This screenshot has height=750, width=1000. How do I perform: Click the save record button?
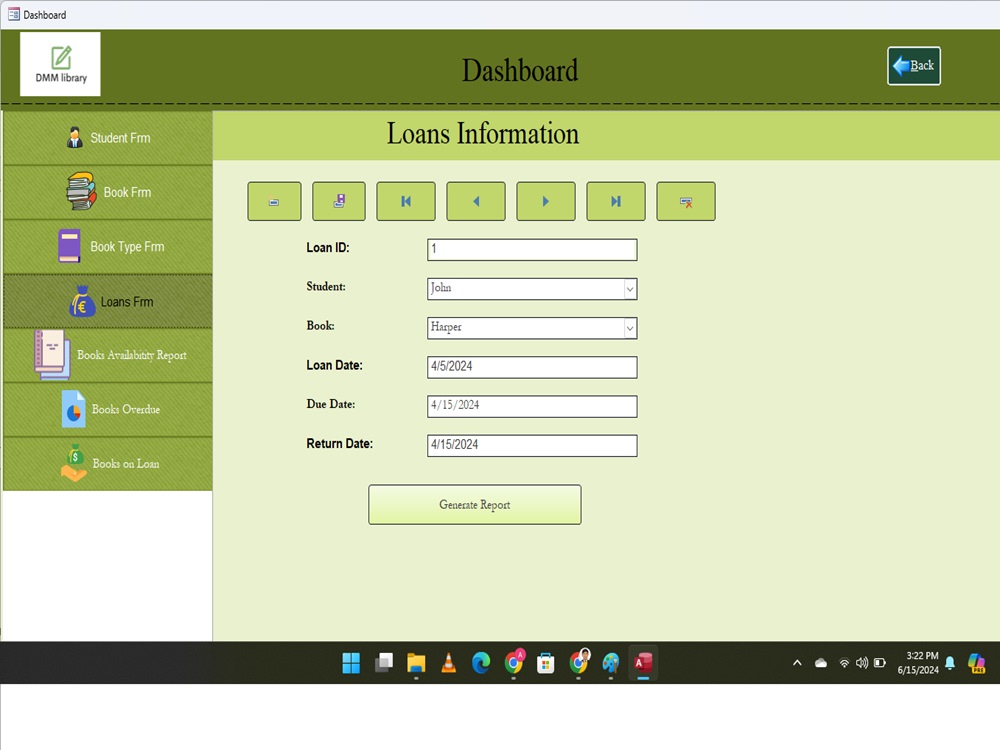339,202
